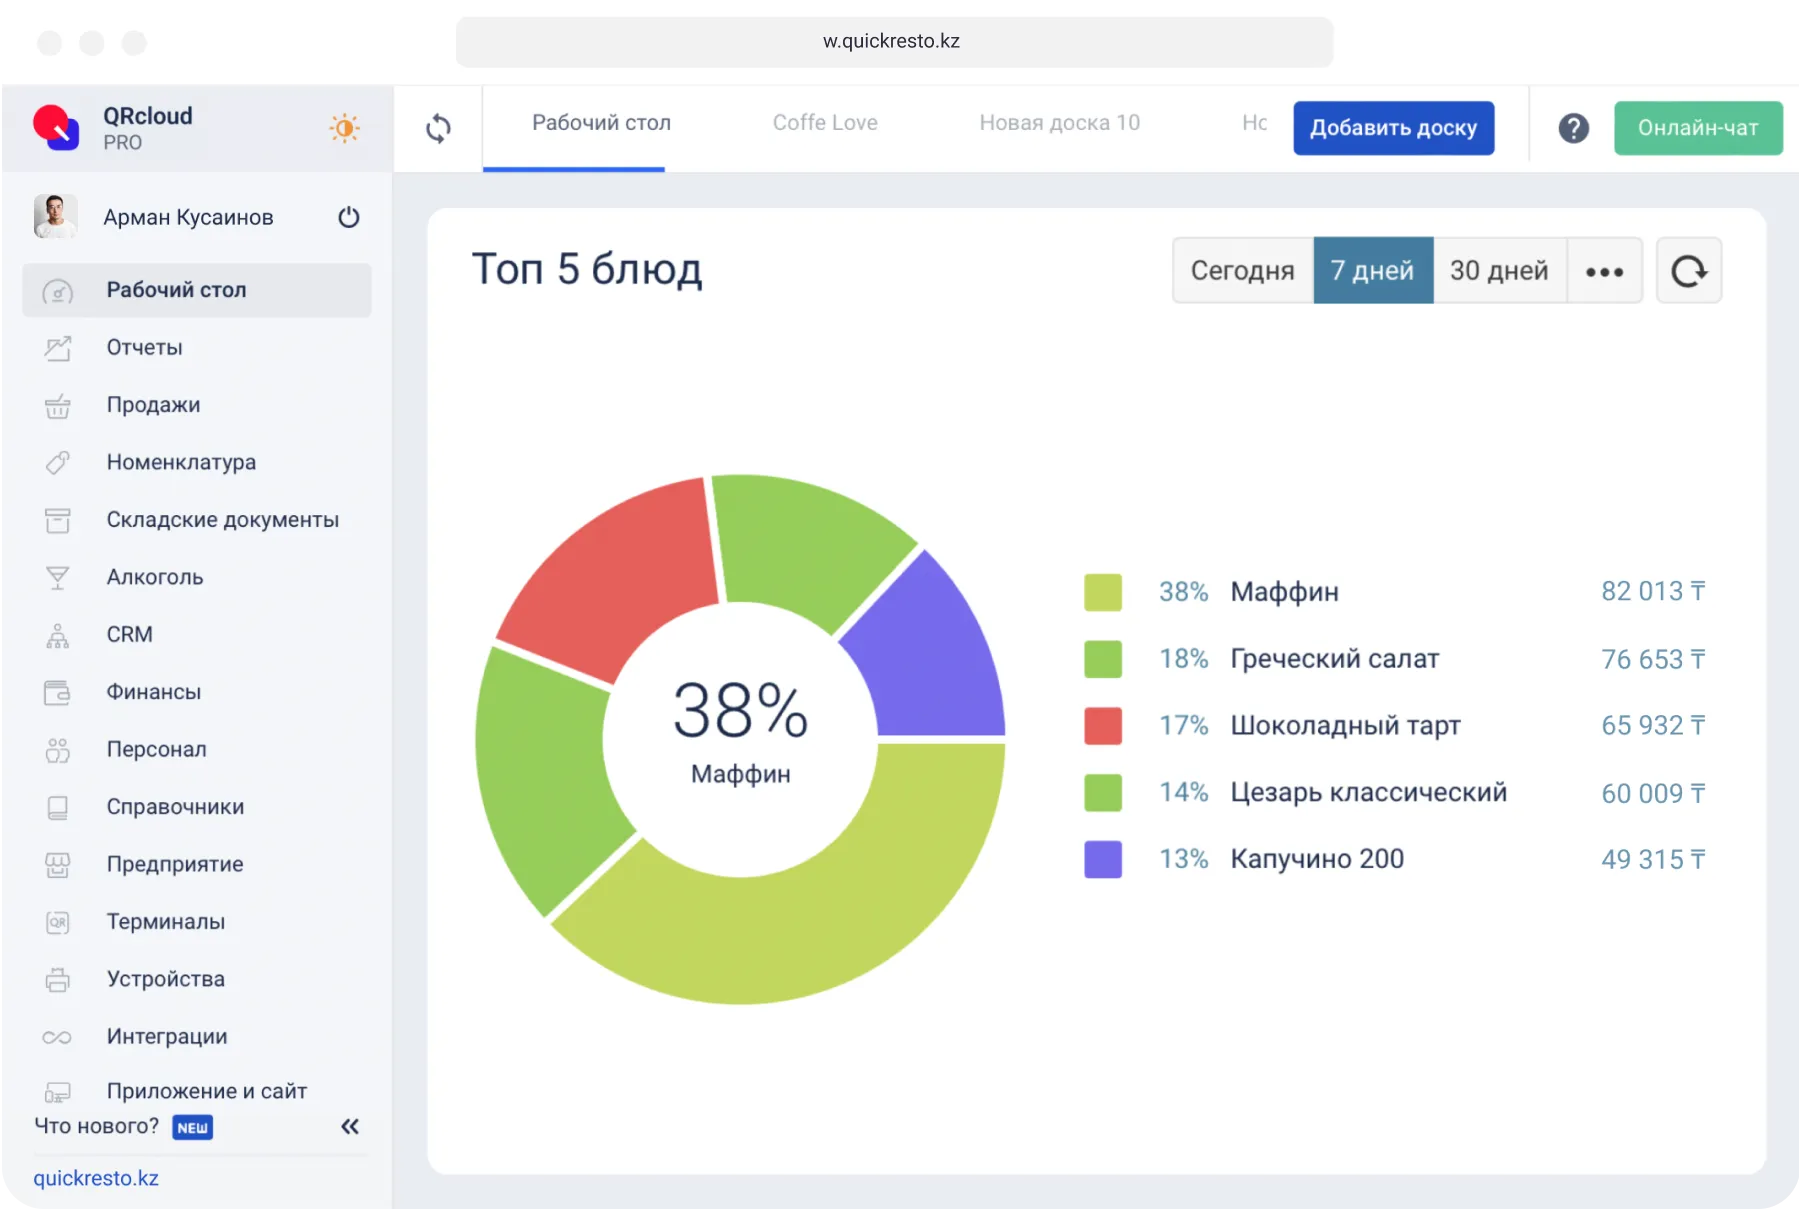
Task: Toggle the sun light theme icon
Action: click(x=344, y=128)
